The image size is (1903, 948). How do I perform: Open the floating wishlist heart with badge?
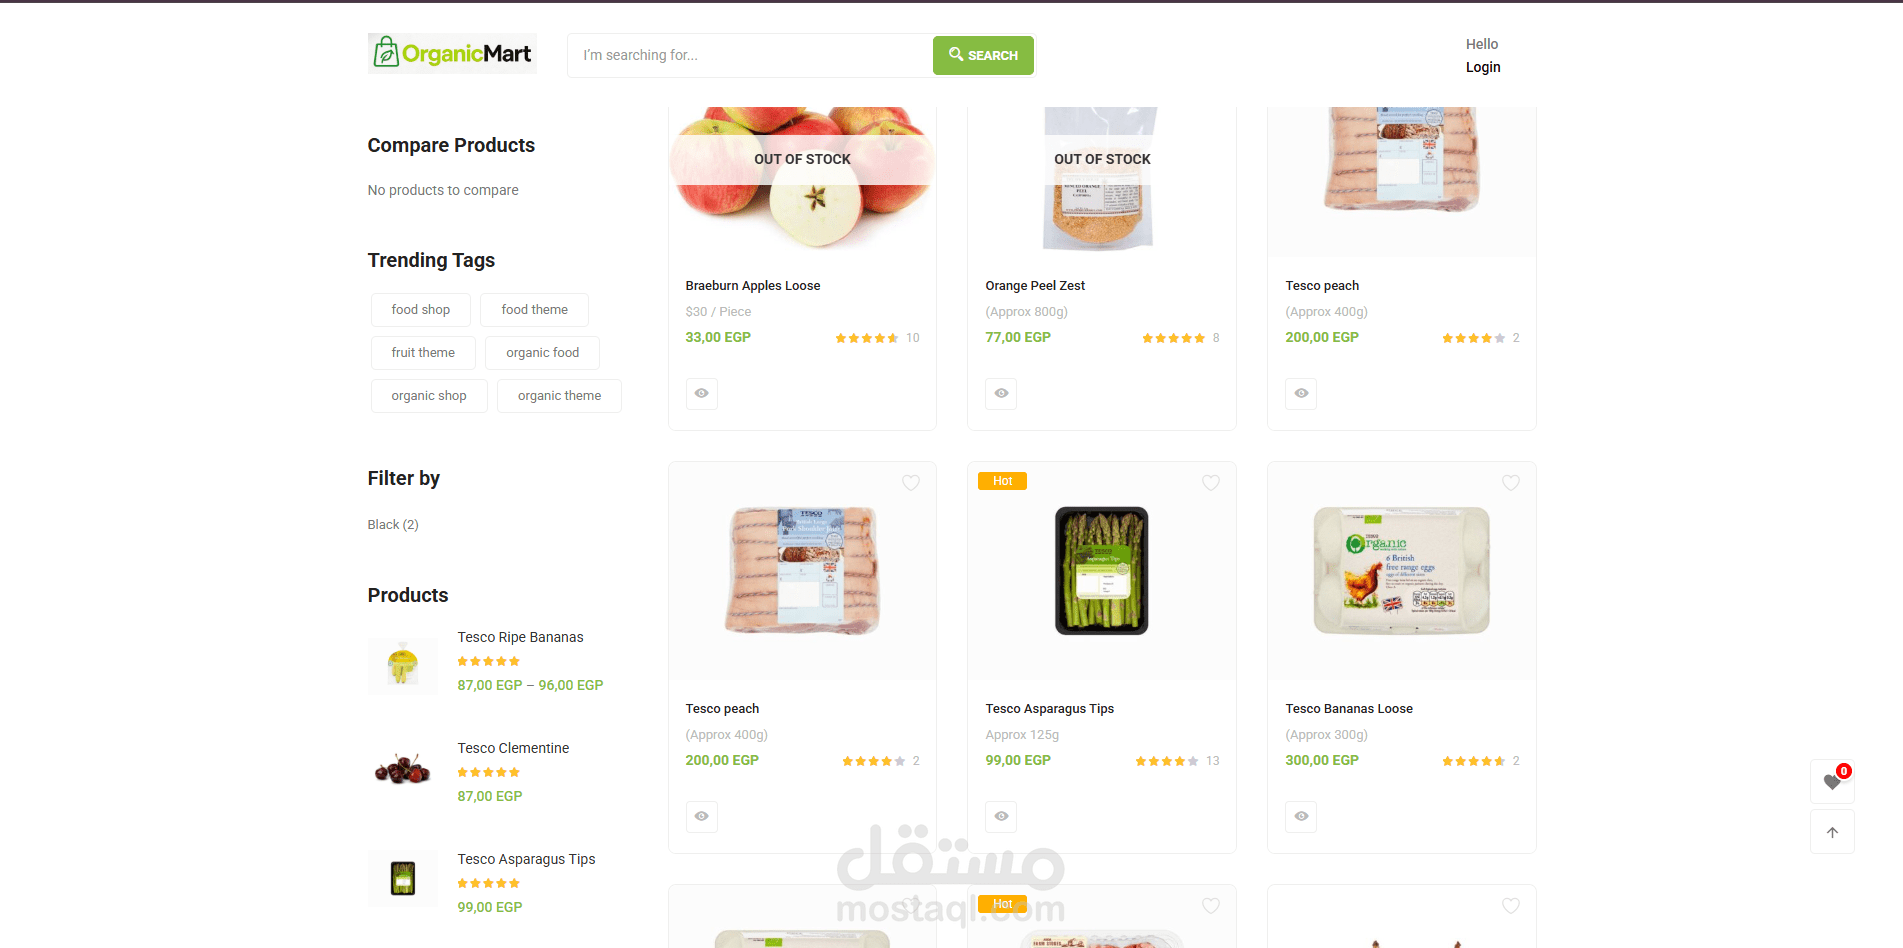coord(1832,781)
